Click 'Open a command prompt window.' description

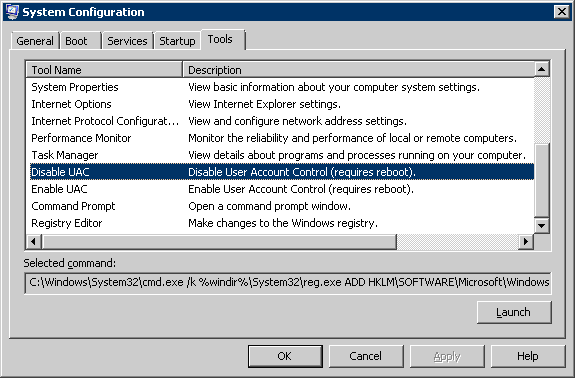click(x=270, y=206)
